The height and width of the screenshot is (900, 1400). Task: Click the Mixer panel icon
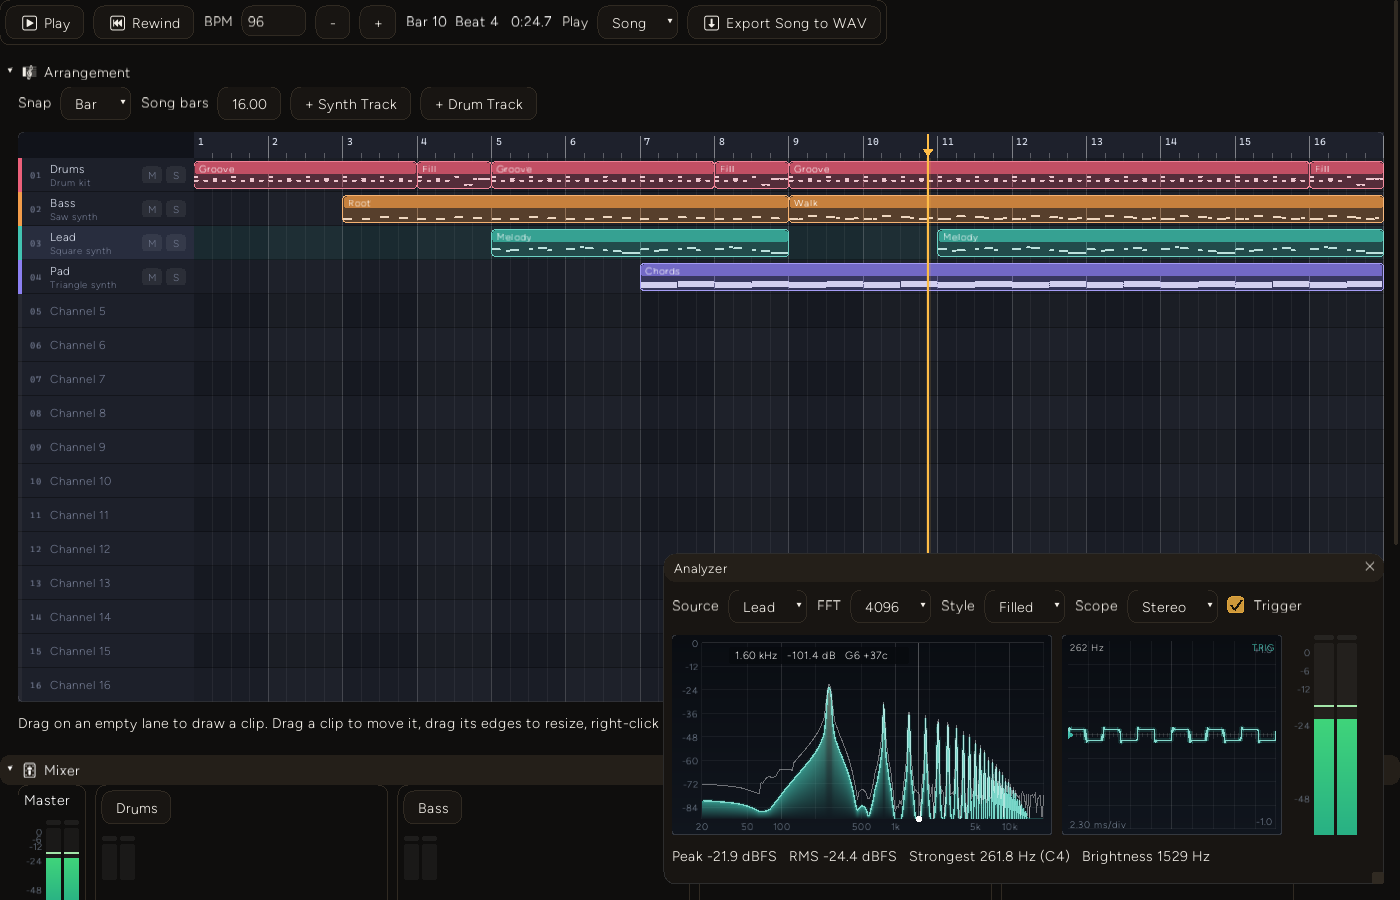point(30,770)
